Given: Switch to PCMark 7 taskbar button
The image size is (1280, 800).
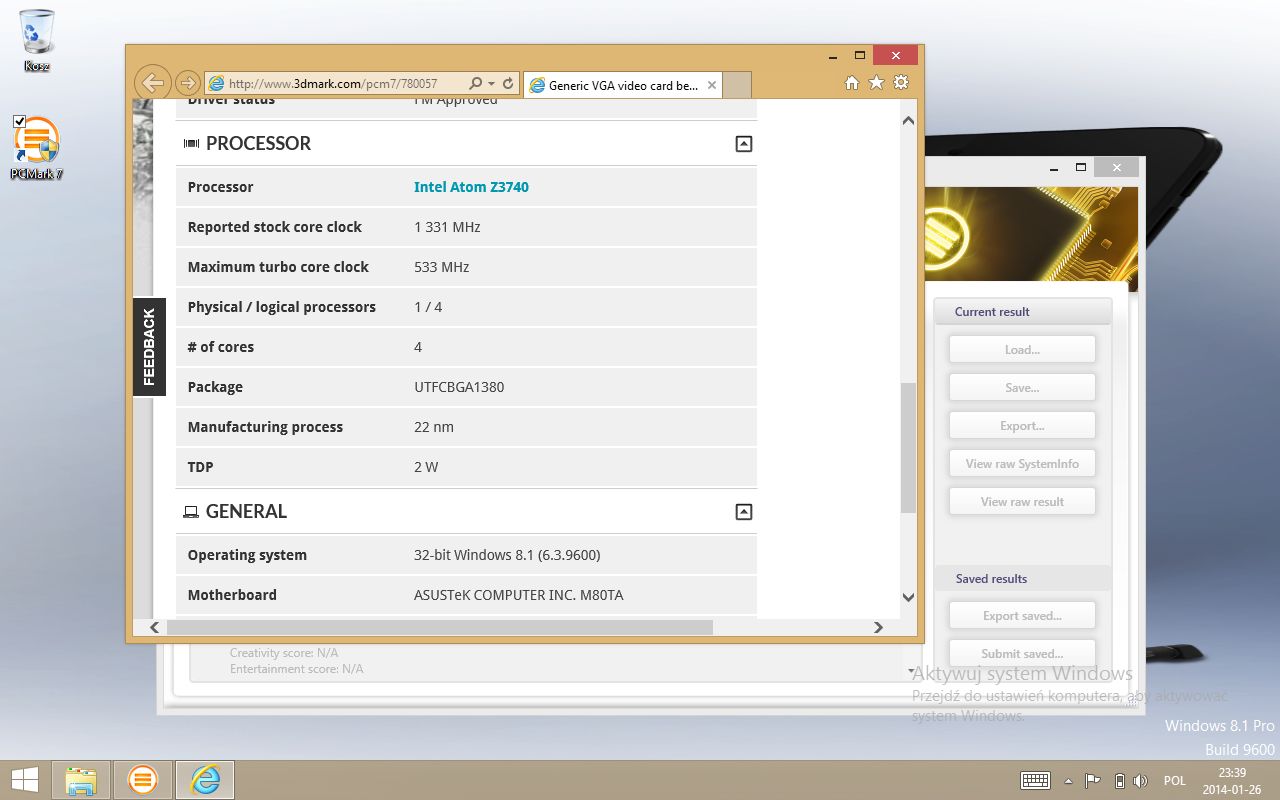Looking at the screenshot, I should pos(143,780).
